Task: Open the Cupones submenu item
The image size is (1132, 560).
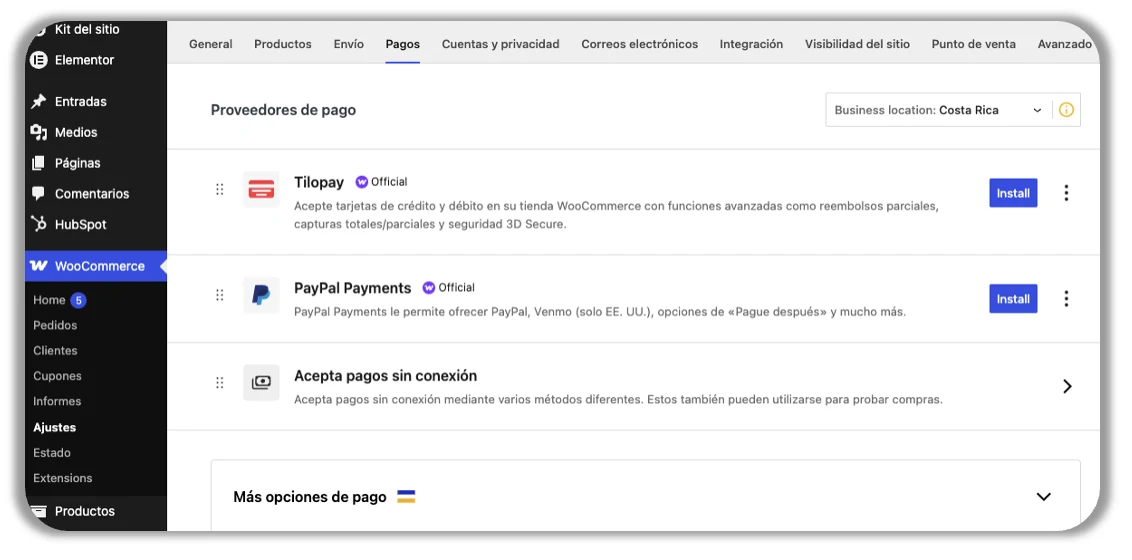Action: click(x=57, y=376)
